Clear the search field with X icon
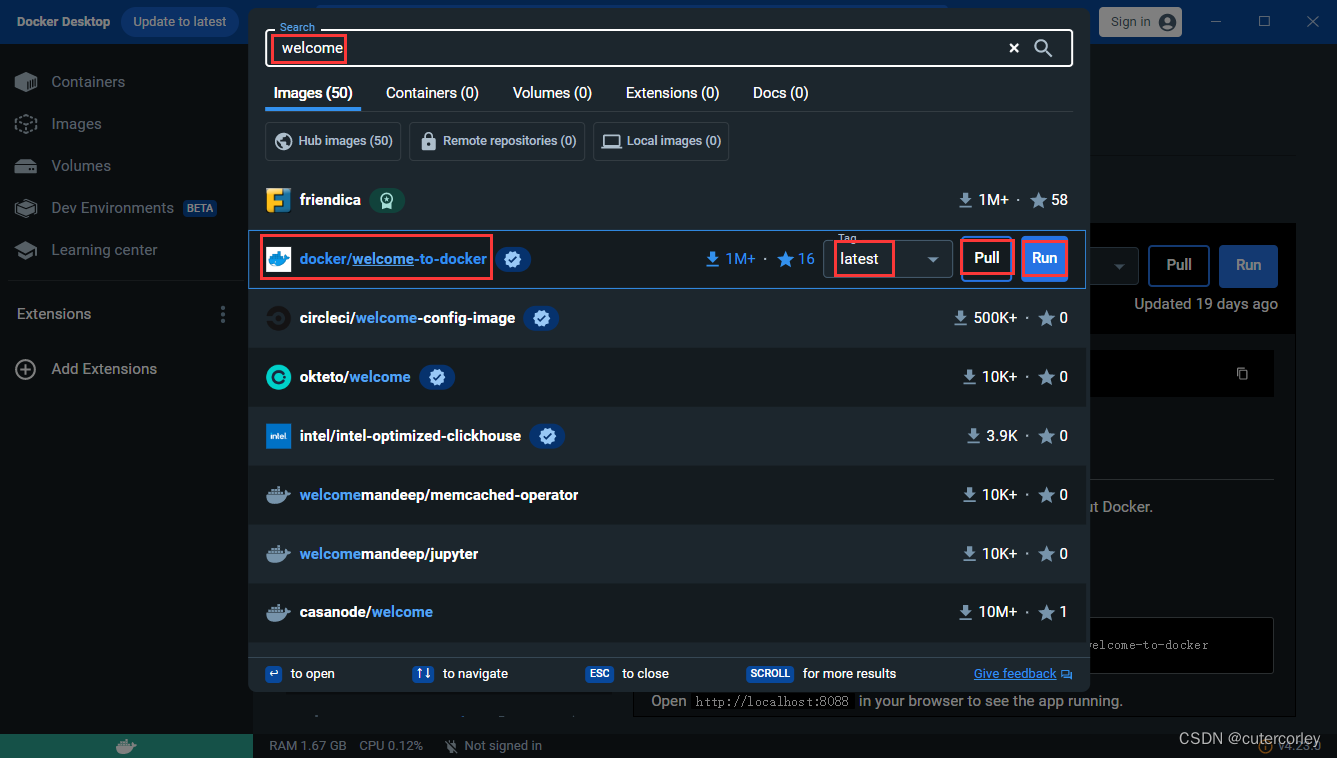 click(1014, 48)
